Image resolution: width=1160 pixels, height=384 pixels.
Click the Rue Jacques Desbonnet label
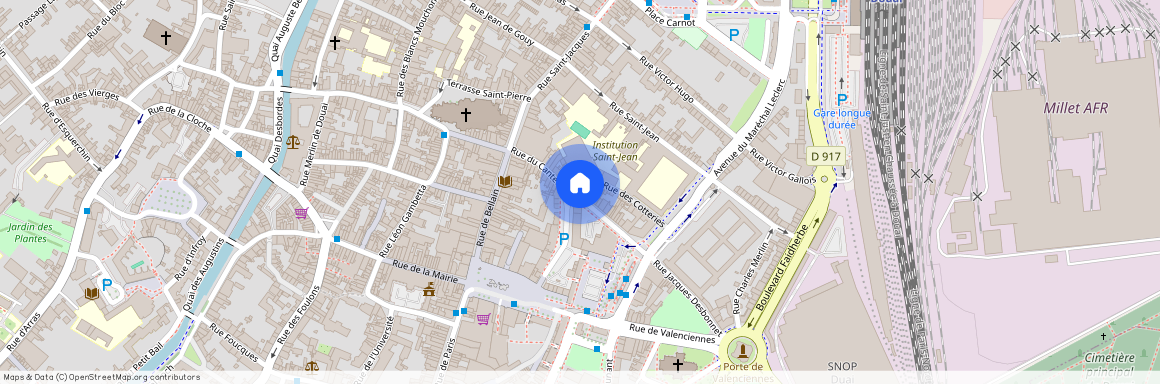[x=687, y=297]
